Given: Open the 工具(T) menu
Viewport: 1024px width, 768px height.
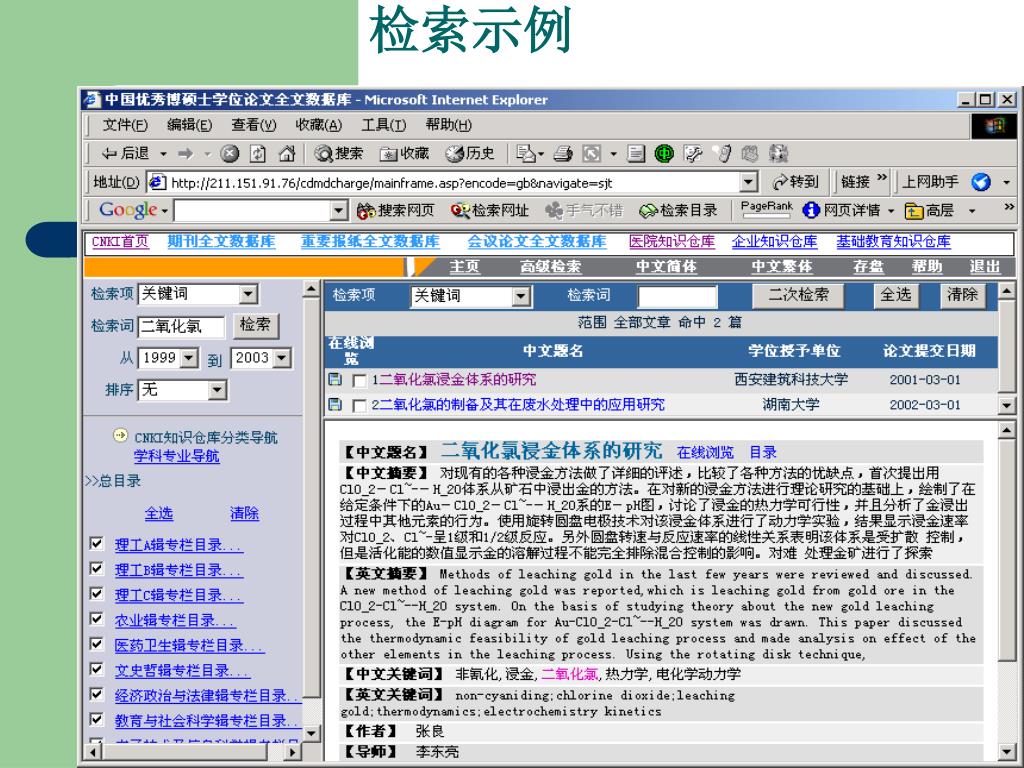Looking at the screenshot, I should click(x=383, y=125).
